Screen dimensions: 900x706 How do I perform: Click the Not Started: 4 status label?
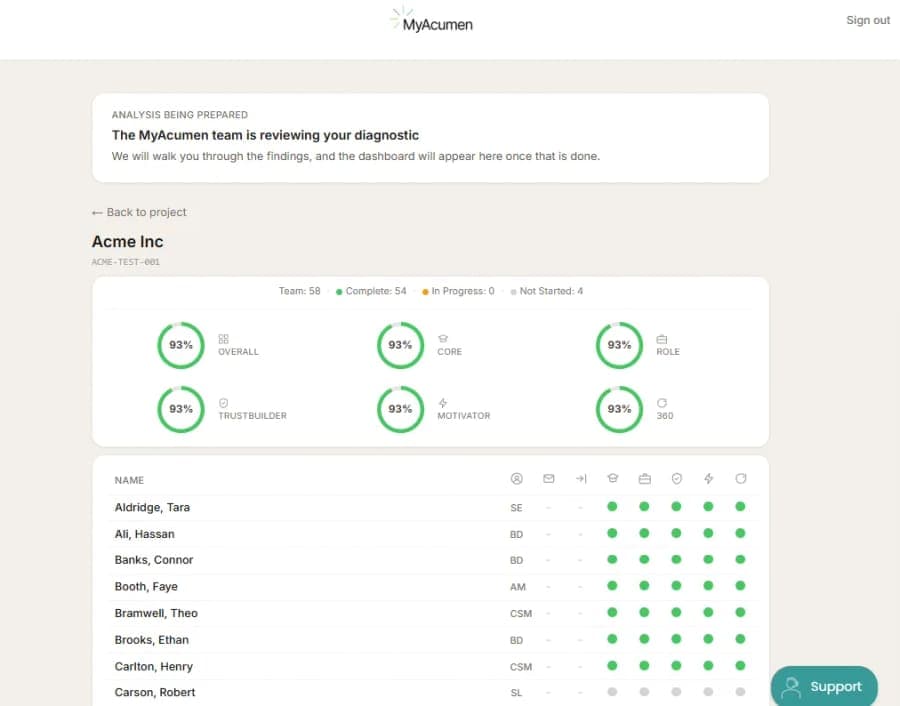coord(546,291)
